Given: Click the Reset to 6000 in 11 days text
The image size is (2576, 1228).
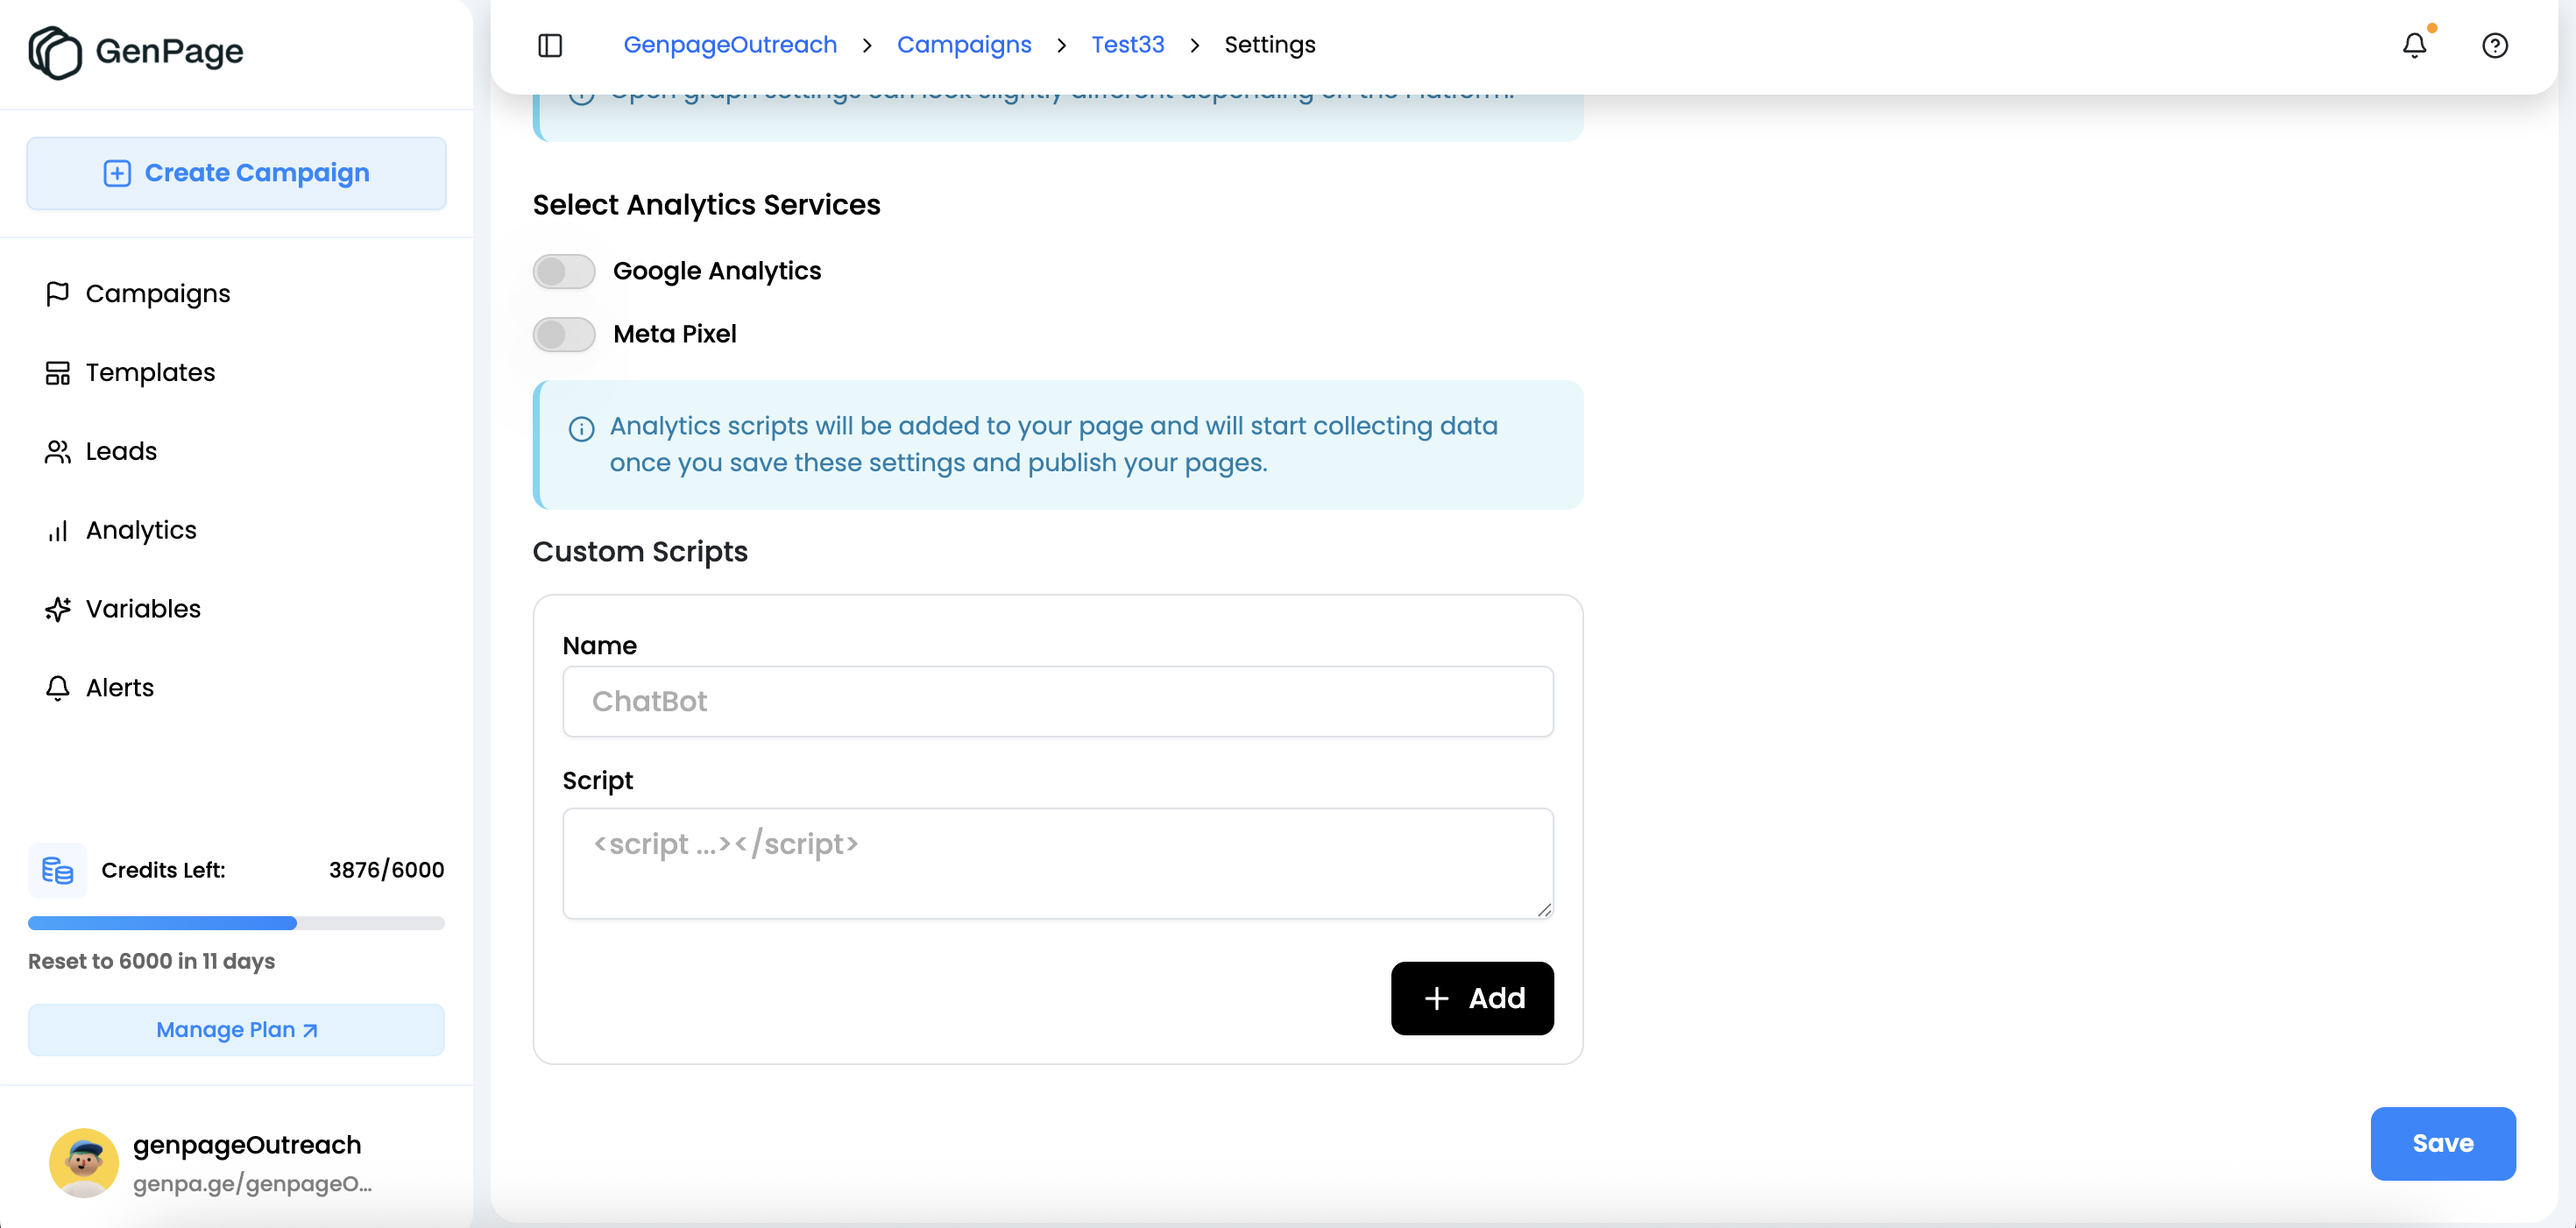Looking at the screenshot, I should [152, 961].
